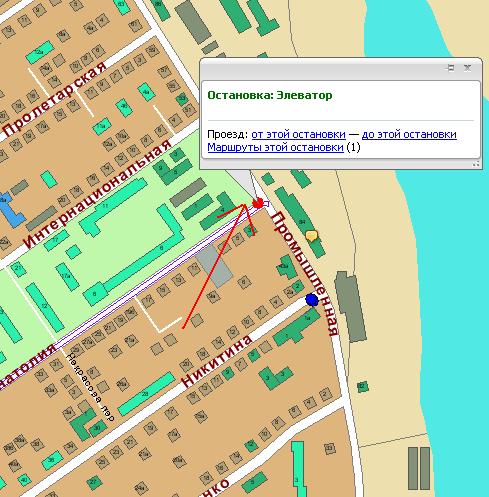This screenshot has width=489, height=497.
Task: Select the red stop marker on the map
Action: (x=258, y=203)
